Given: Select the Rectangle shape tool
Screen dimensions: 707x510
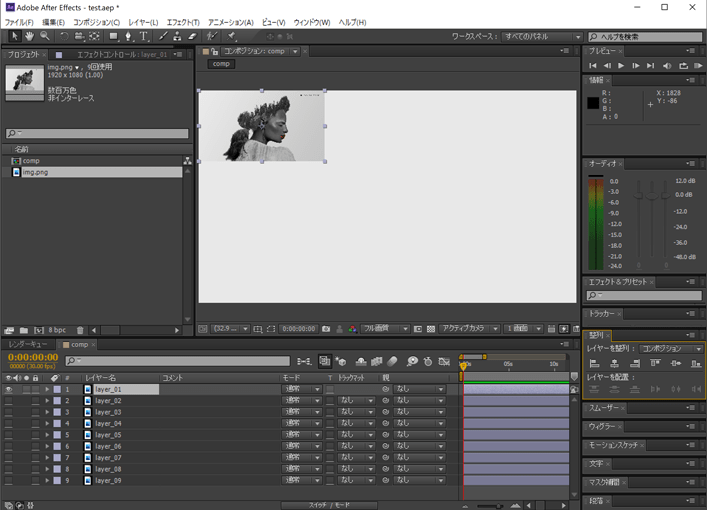Looking at the screenshot, I should tap(114, 36).
